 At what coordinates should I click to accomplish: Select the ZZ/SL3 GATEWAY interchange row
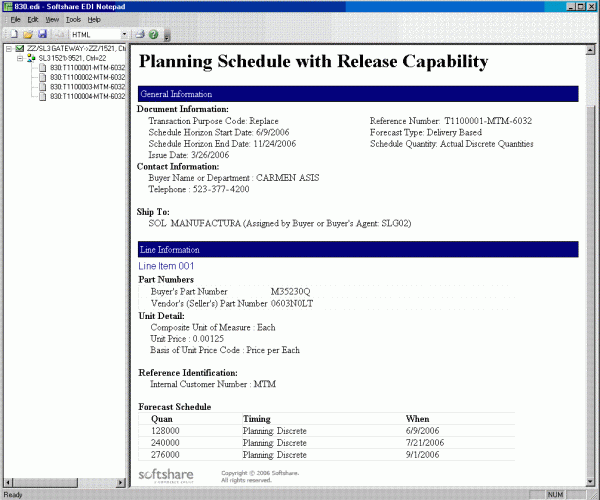point(76,49)
